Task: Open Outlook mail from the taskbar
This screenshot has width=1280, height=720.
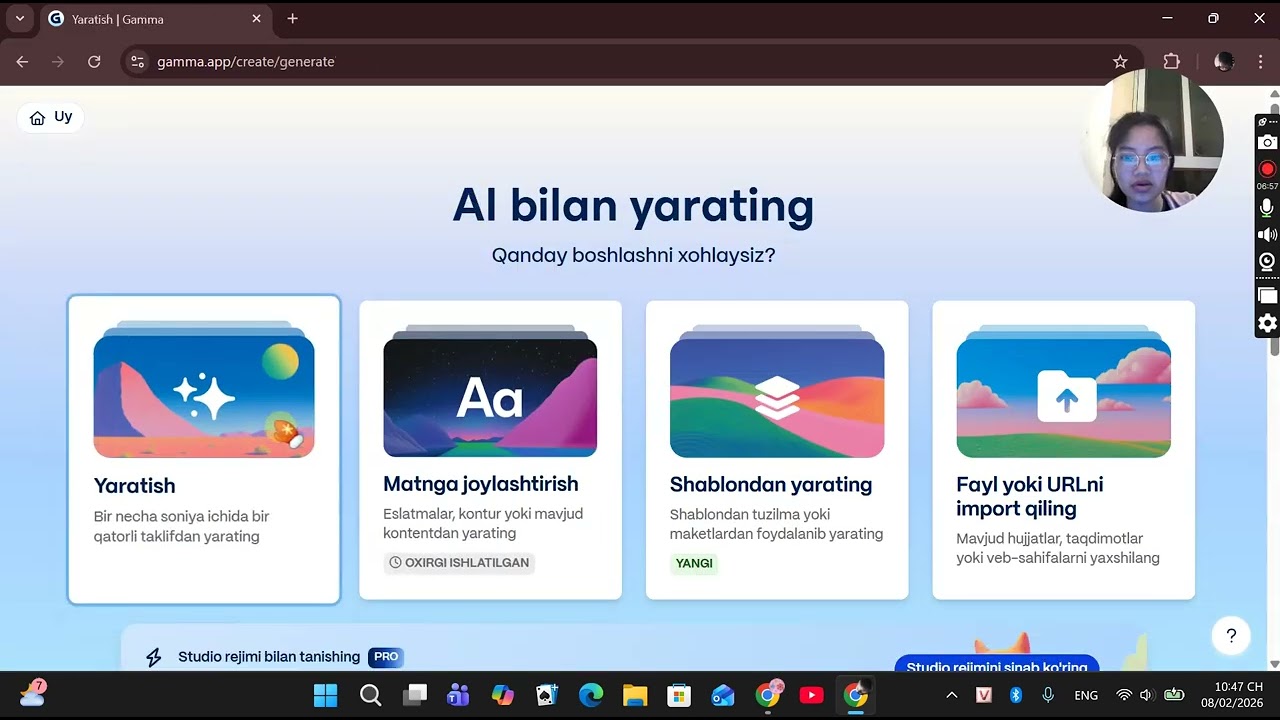Action: pos(723,695)
